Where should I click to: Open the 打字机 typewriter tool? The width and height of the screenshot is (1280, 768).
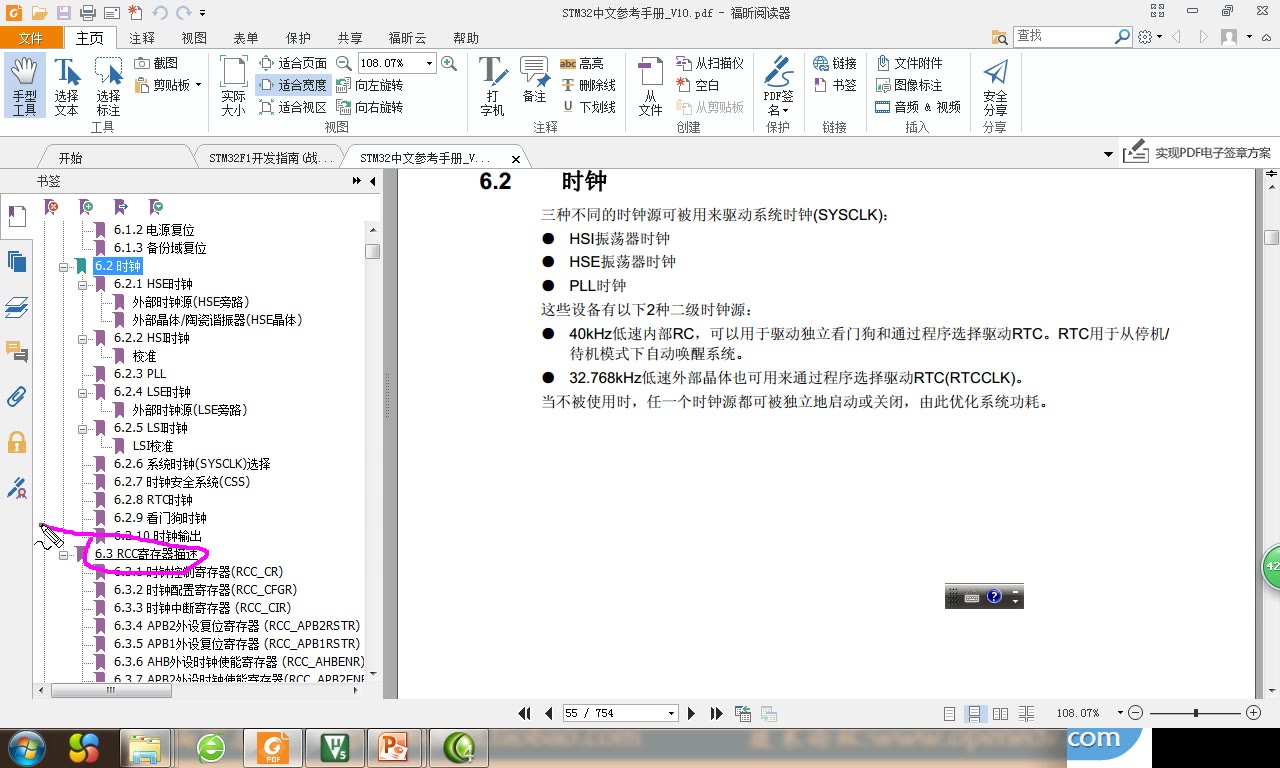click(492, 84)
